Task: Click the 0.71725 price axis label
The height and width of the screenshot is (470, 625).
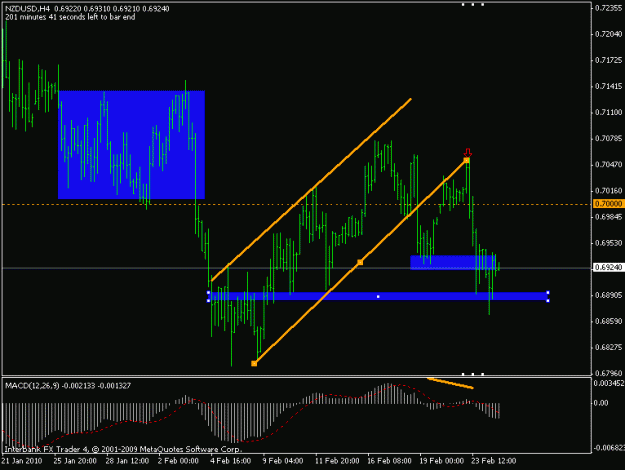Action: (x=609, y=60)
